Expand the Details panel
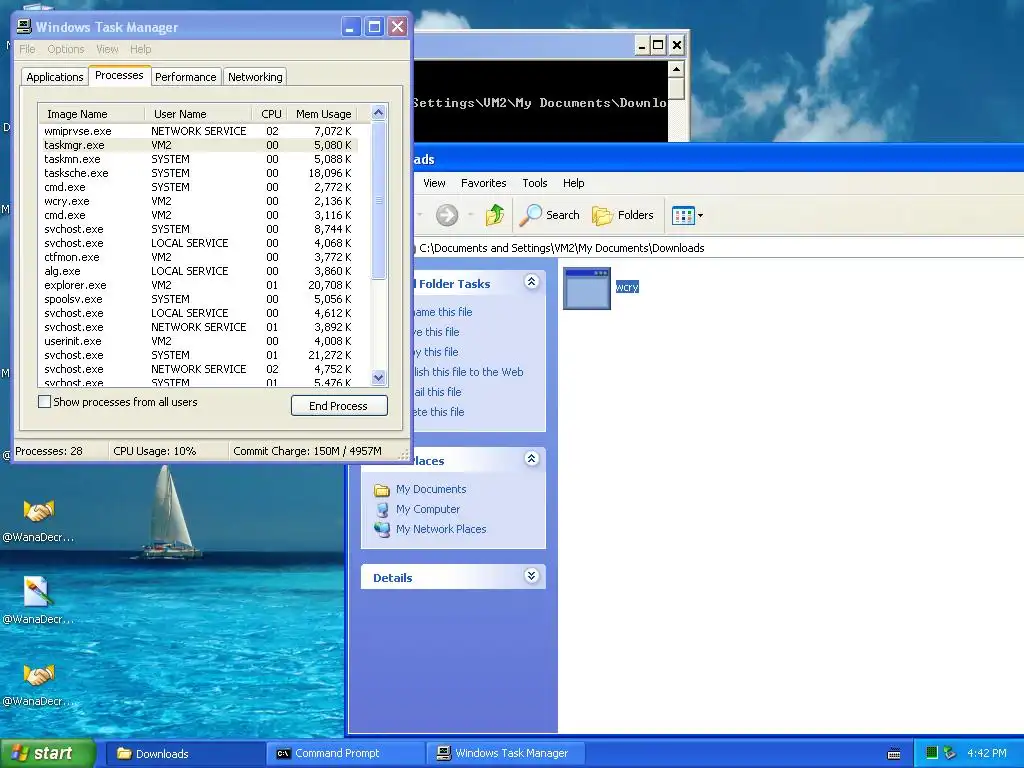Image resolution: width=1024 pixels, height=768 pixels. coord(532,575)
